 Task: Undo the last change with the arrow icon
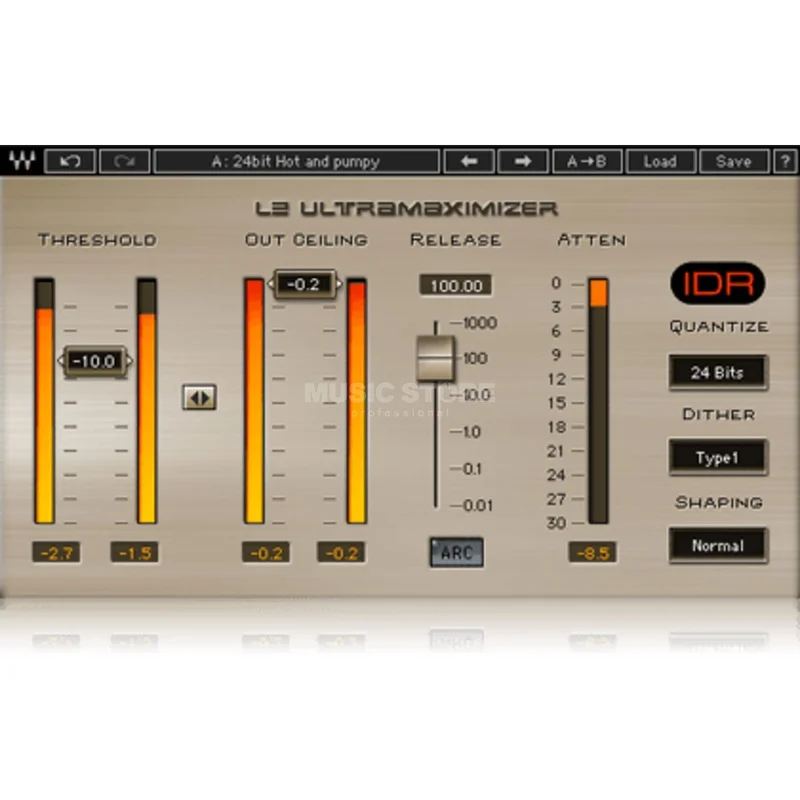[x=70, y=162]
